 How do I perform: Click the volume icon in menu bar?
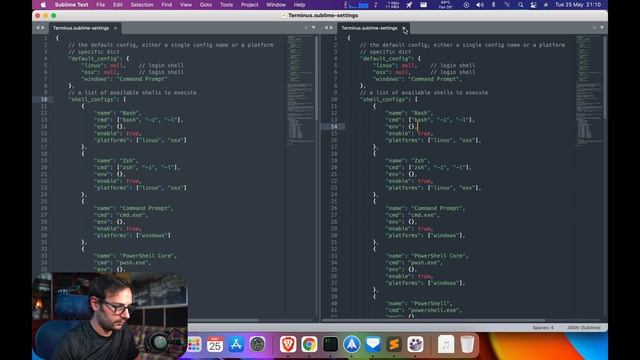(480, 5)
